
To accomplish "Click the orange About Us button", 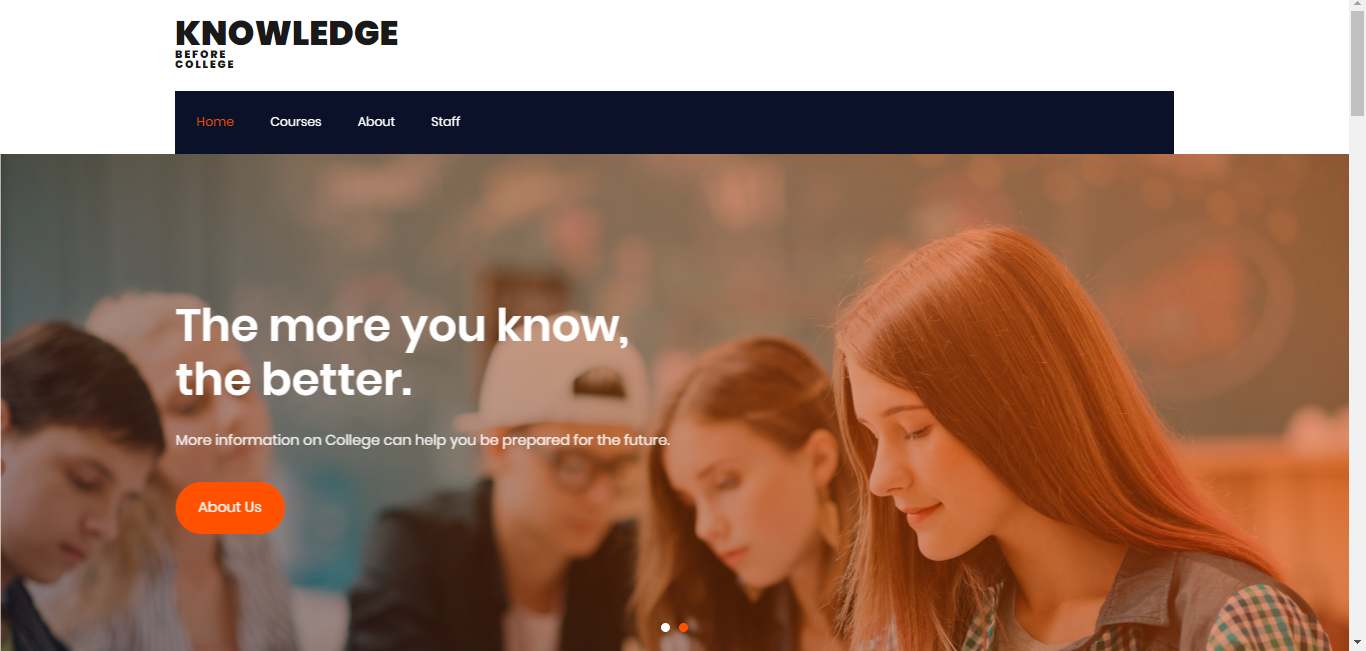I will click(x=230, y=507).
